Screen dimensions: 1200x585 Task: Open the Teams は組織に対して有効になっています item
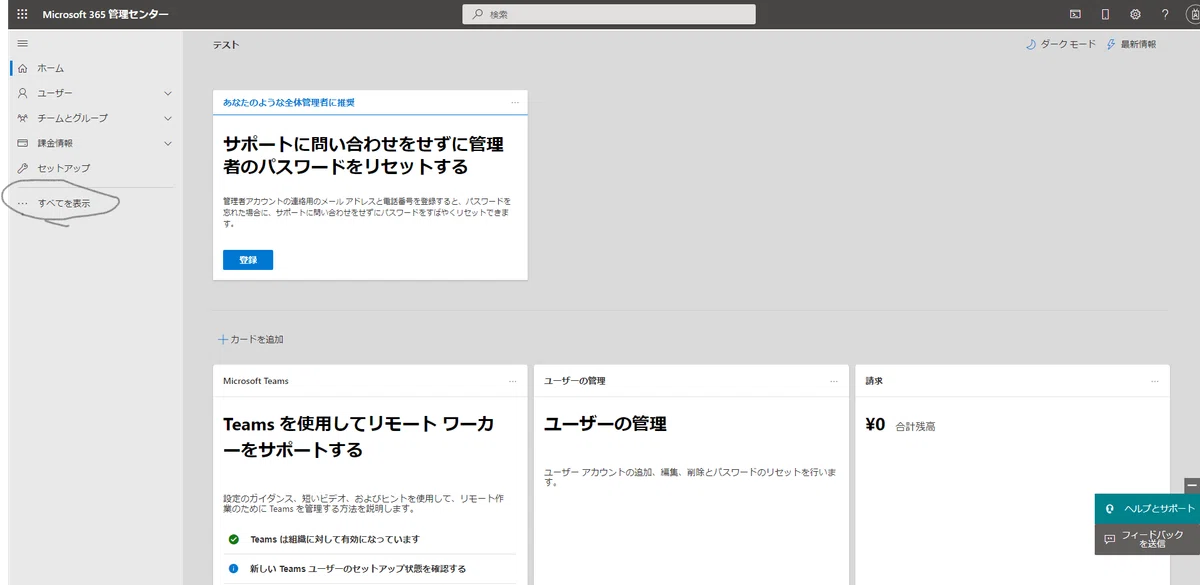coord(335,539)
